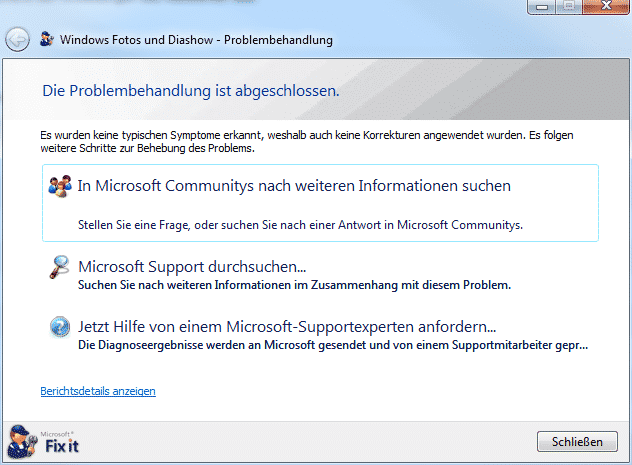
Task: Go back using the round arrow button
Action: point(17,39)
